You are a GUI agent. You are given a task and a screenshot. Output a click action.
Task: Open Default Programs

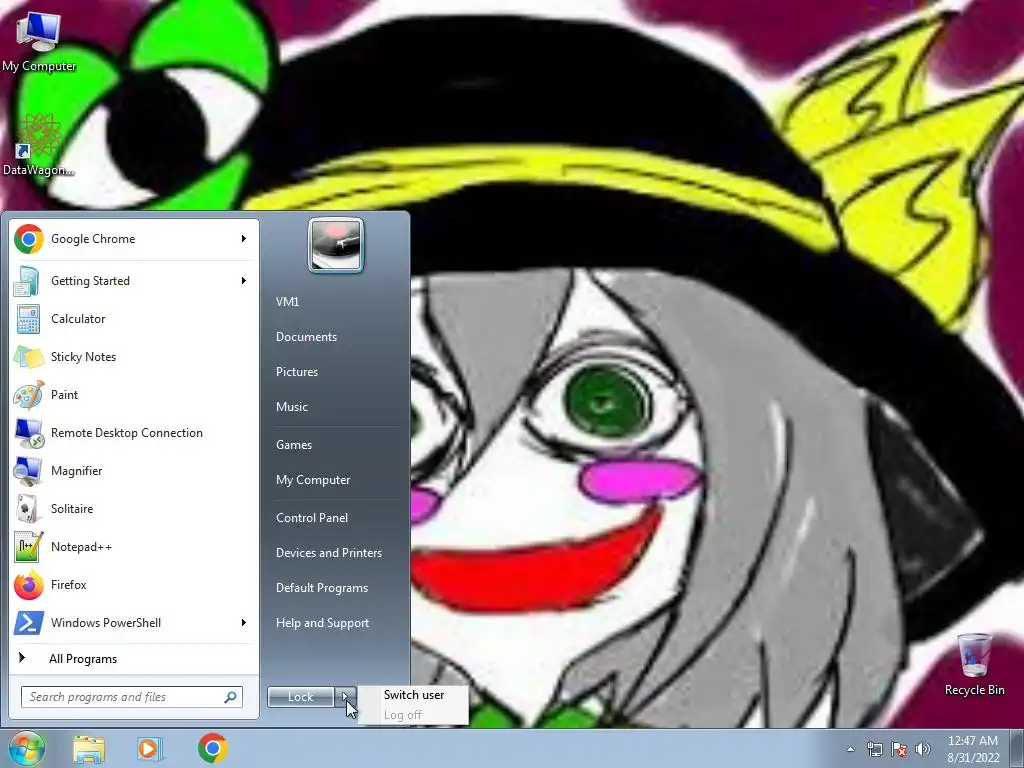coord(322,588)
